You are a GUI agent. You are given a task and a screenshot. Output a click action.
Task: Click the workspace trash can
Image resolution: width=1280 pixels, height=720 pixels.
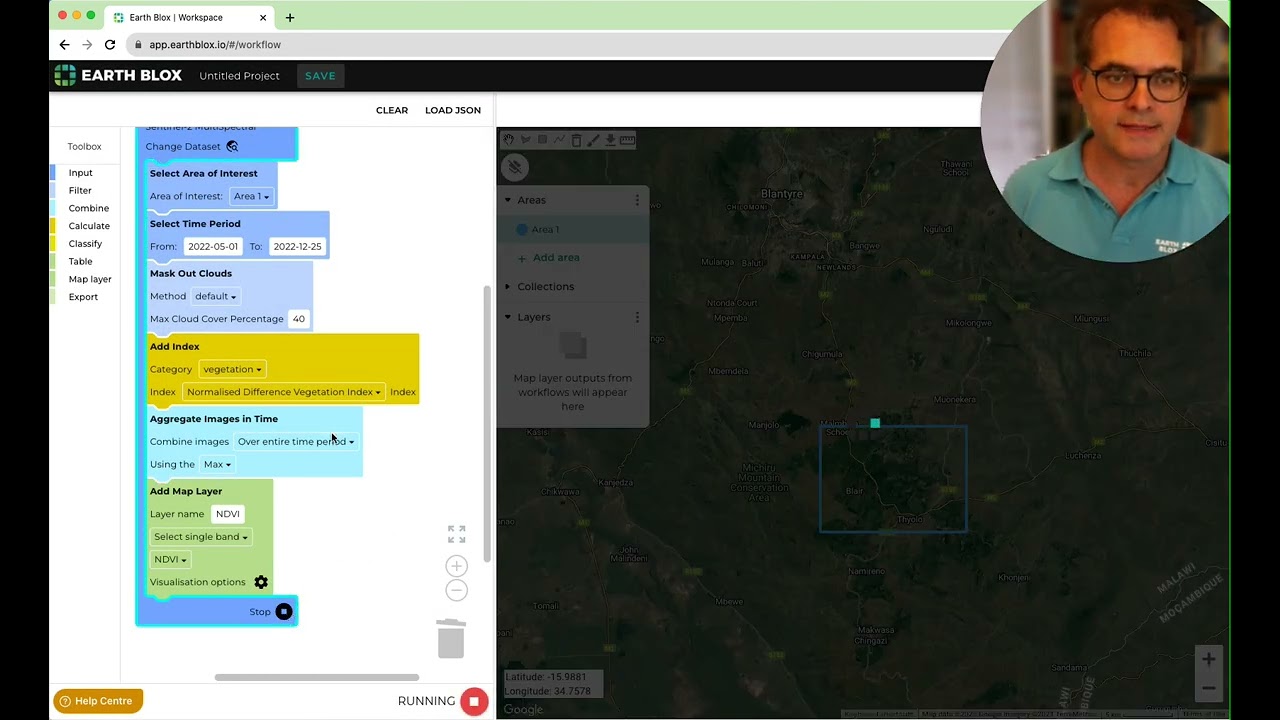coord(451,639)
